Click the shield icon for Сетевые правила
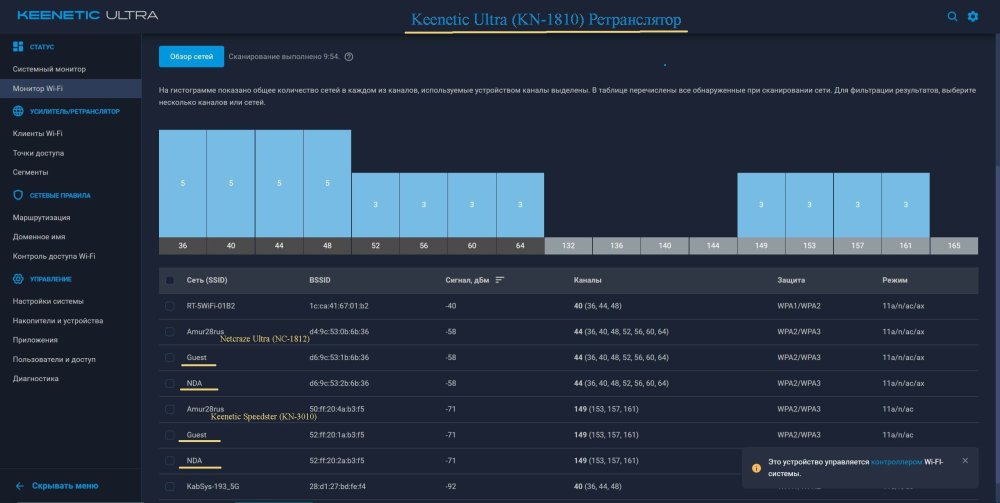Image resolution: width=1000 pixels, height=503 pixels. coord(18,196)
